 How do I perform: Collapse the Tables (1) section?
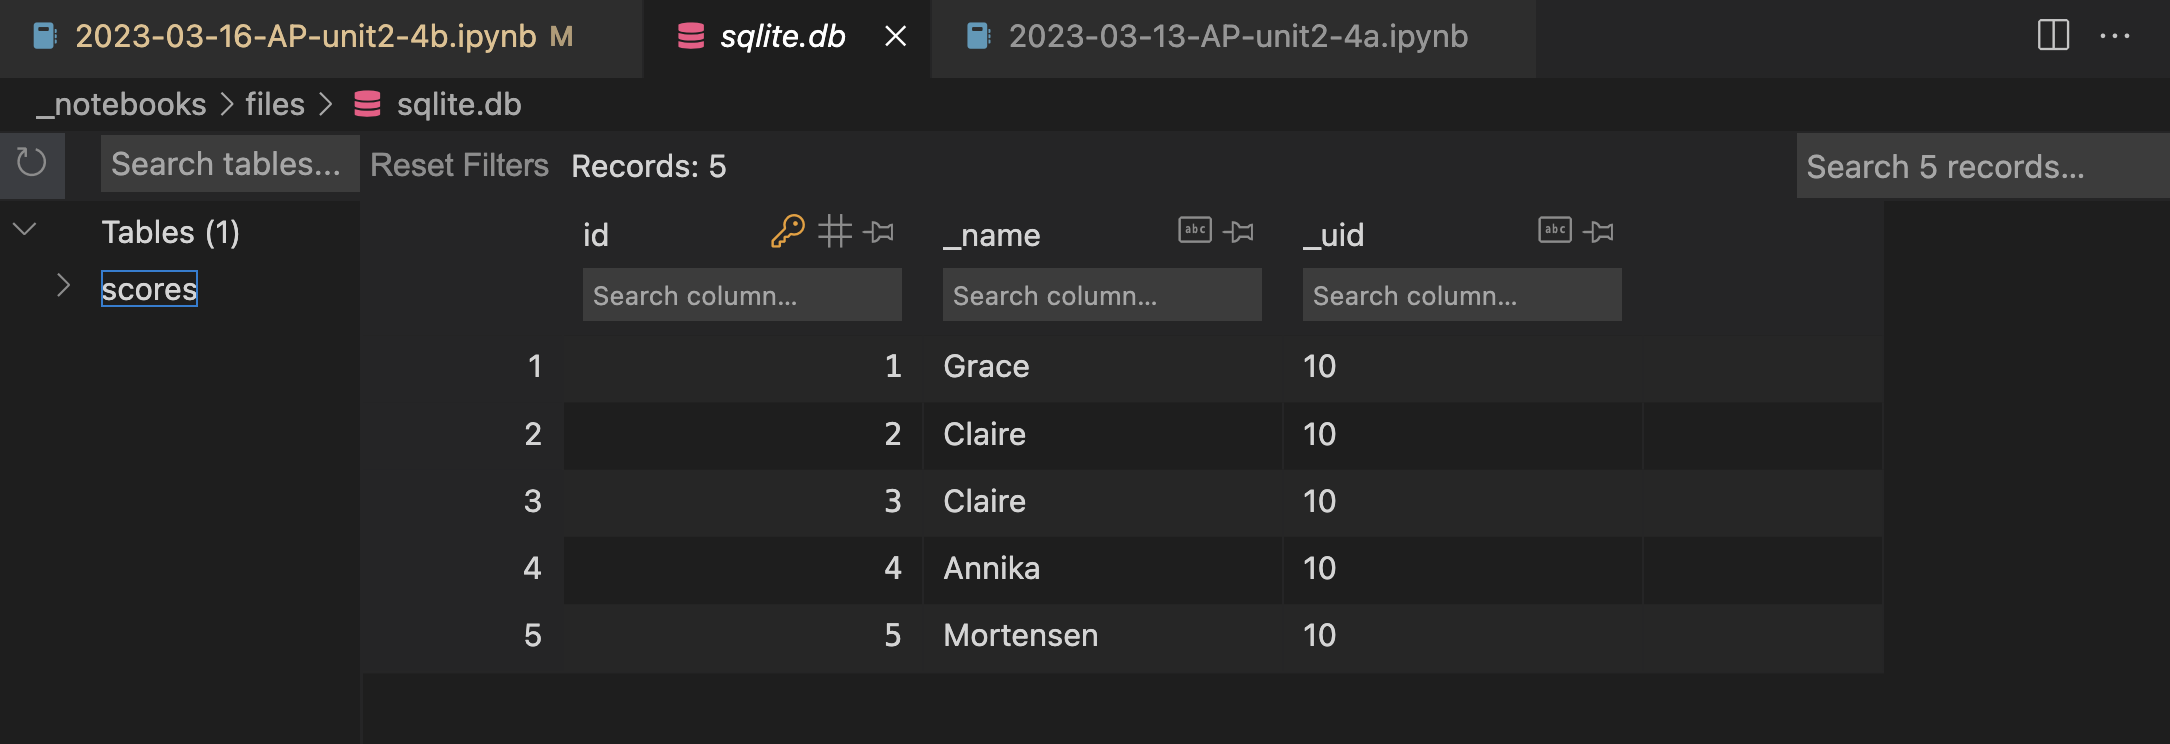[x=25, y=229]
